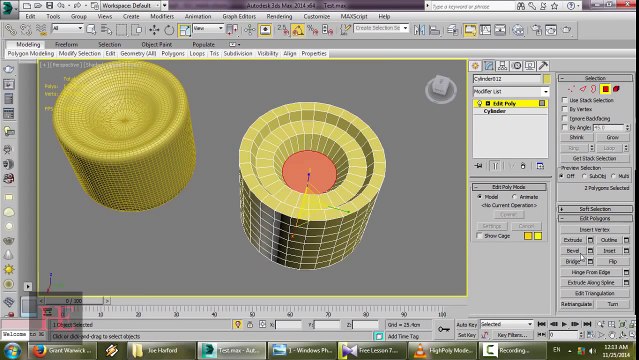This screenshot has height=360, width=639.
Task: Enable Use Stack Selection checkbox
Action: pyautogui.click(x=564, y=100)
